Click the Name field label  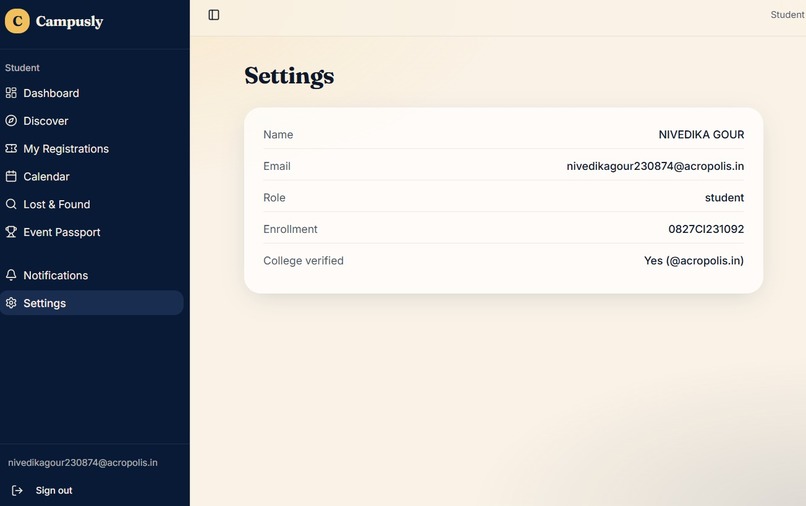[278, 134]
